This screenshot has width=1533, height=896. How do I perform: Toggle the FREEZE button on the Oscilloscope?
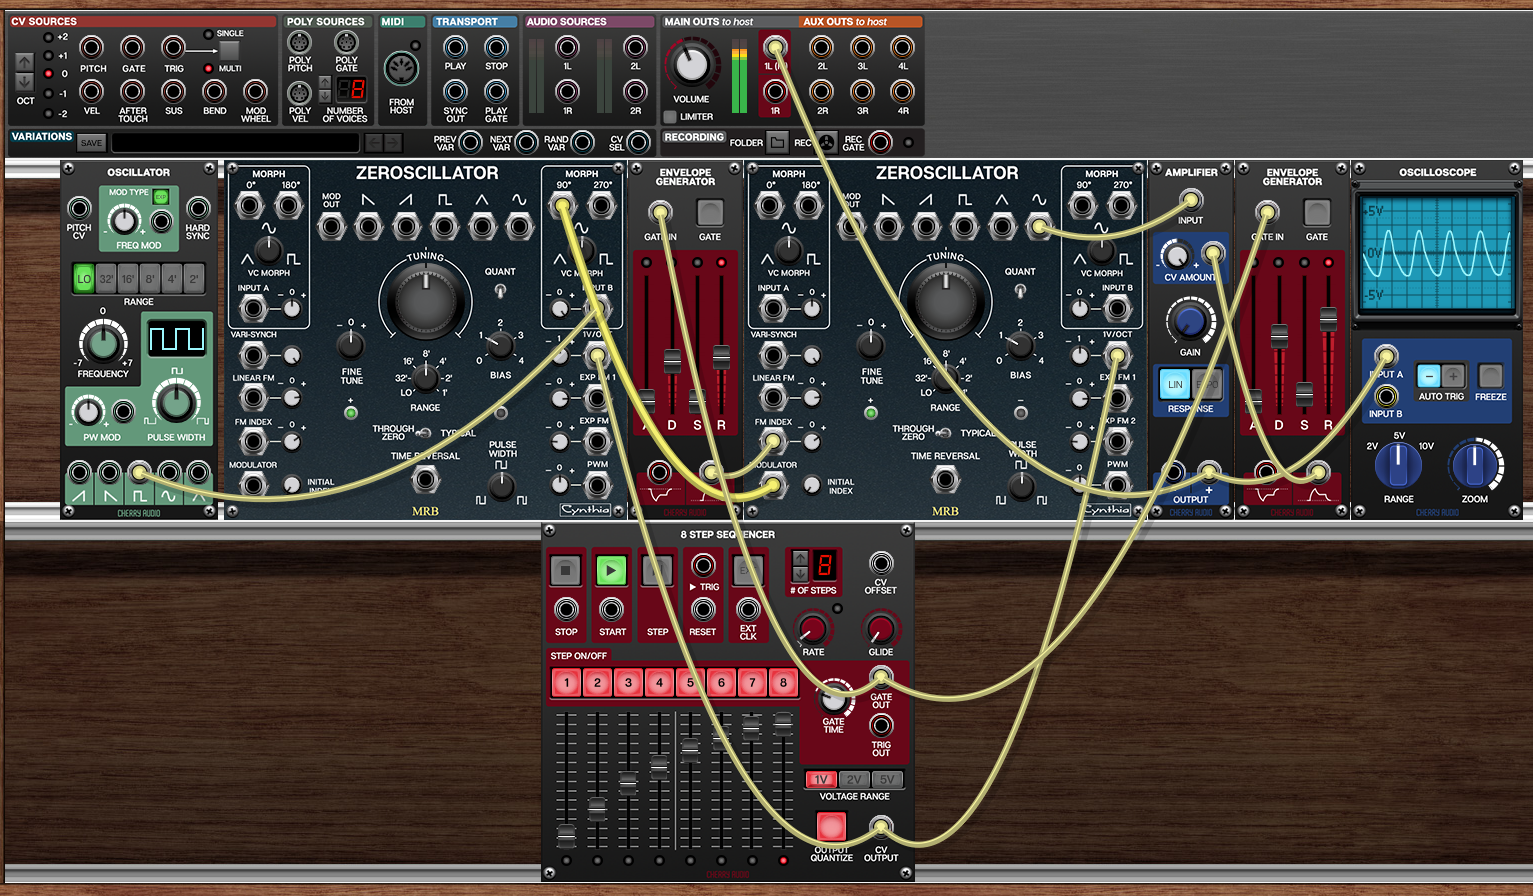click(x=1490, y=376)
